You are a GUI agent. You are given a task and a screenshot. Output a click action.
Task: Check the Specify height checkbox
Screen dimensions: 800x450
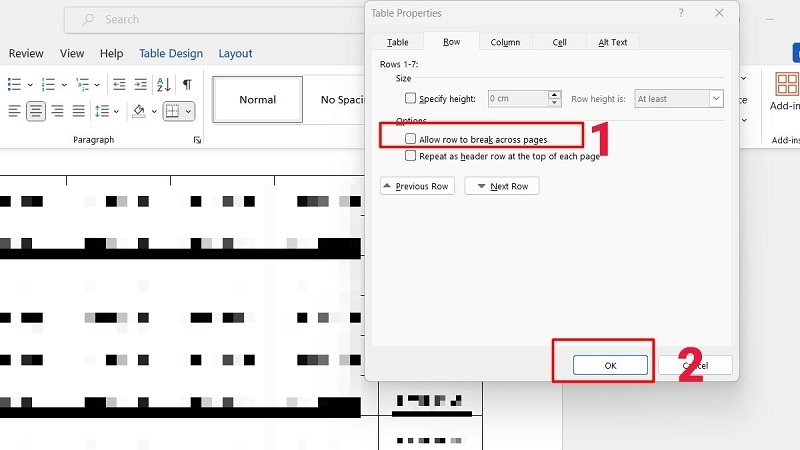click(x=411, y=98)
